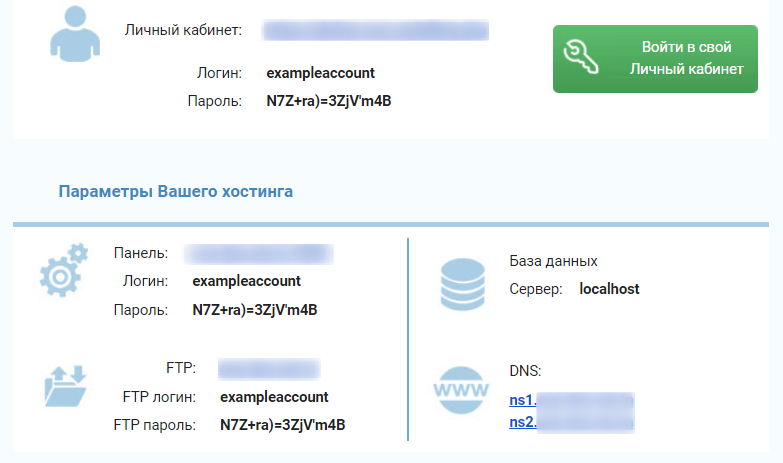
Task: Click the blurred Личный кабинет URL
Action: [x=375, y=30]
